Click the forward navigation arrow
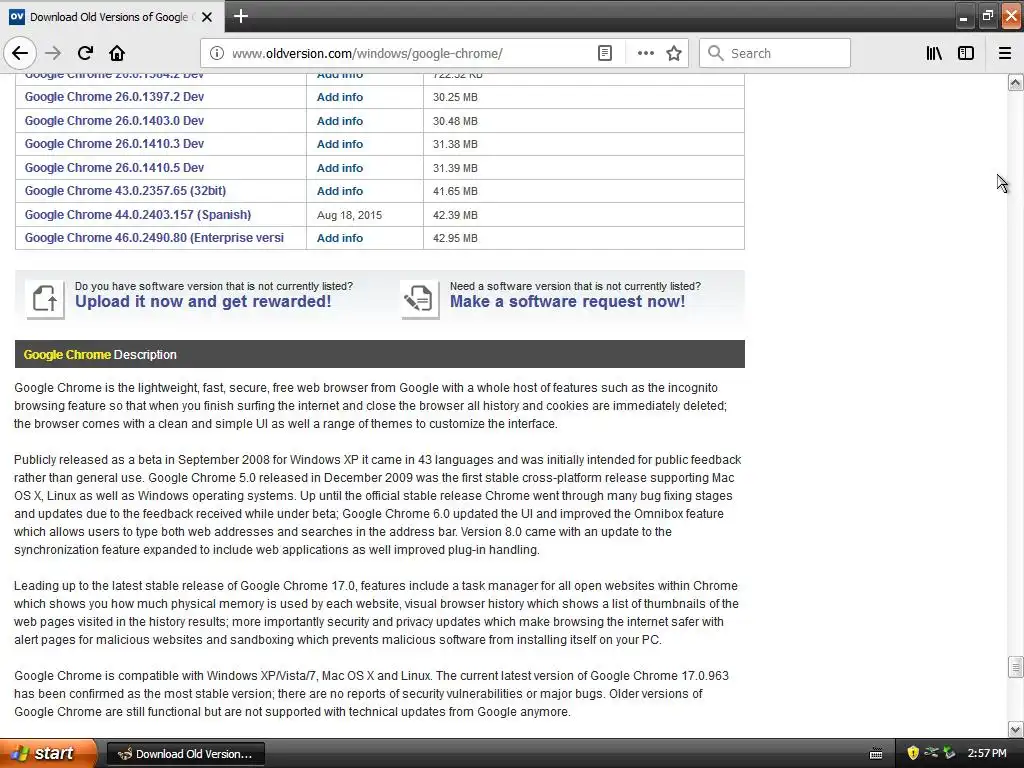This screenshot has width=1024, height=768. [53, 53]
